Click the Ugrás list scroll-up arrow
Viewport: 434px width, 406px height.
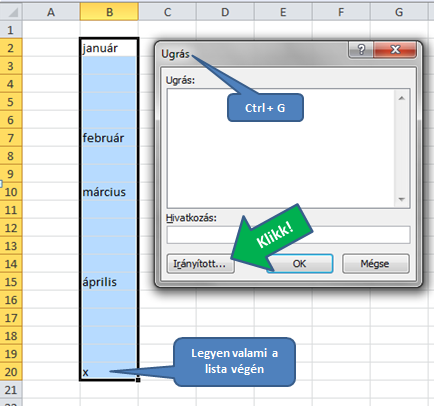402,98
